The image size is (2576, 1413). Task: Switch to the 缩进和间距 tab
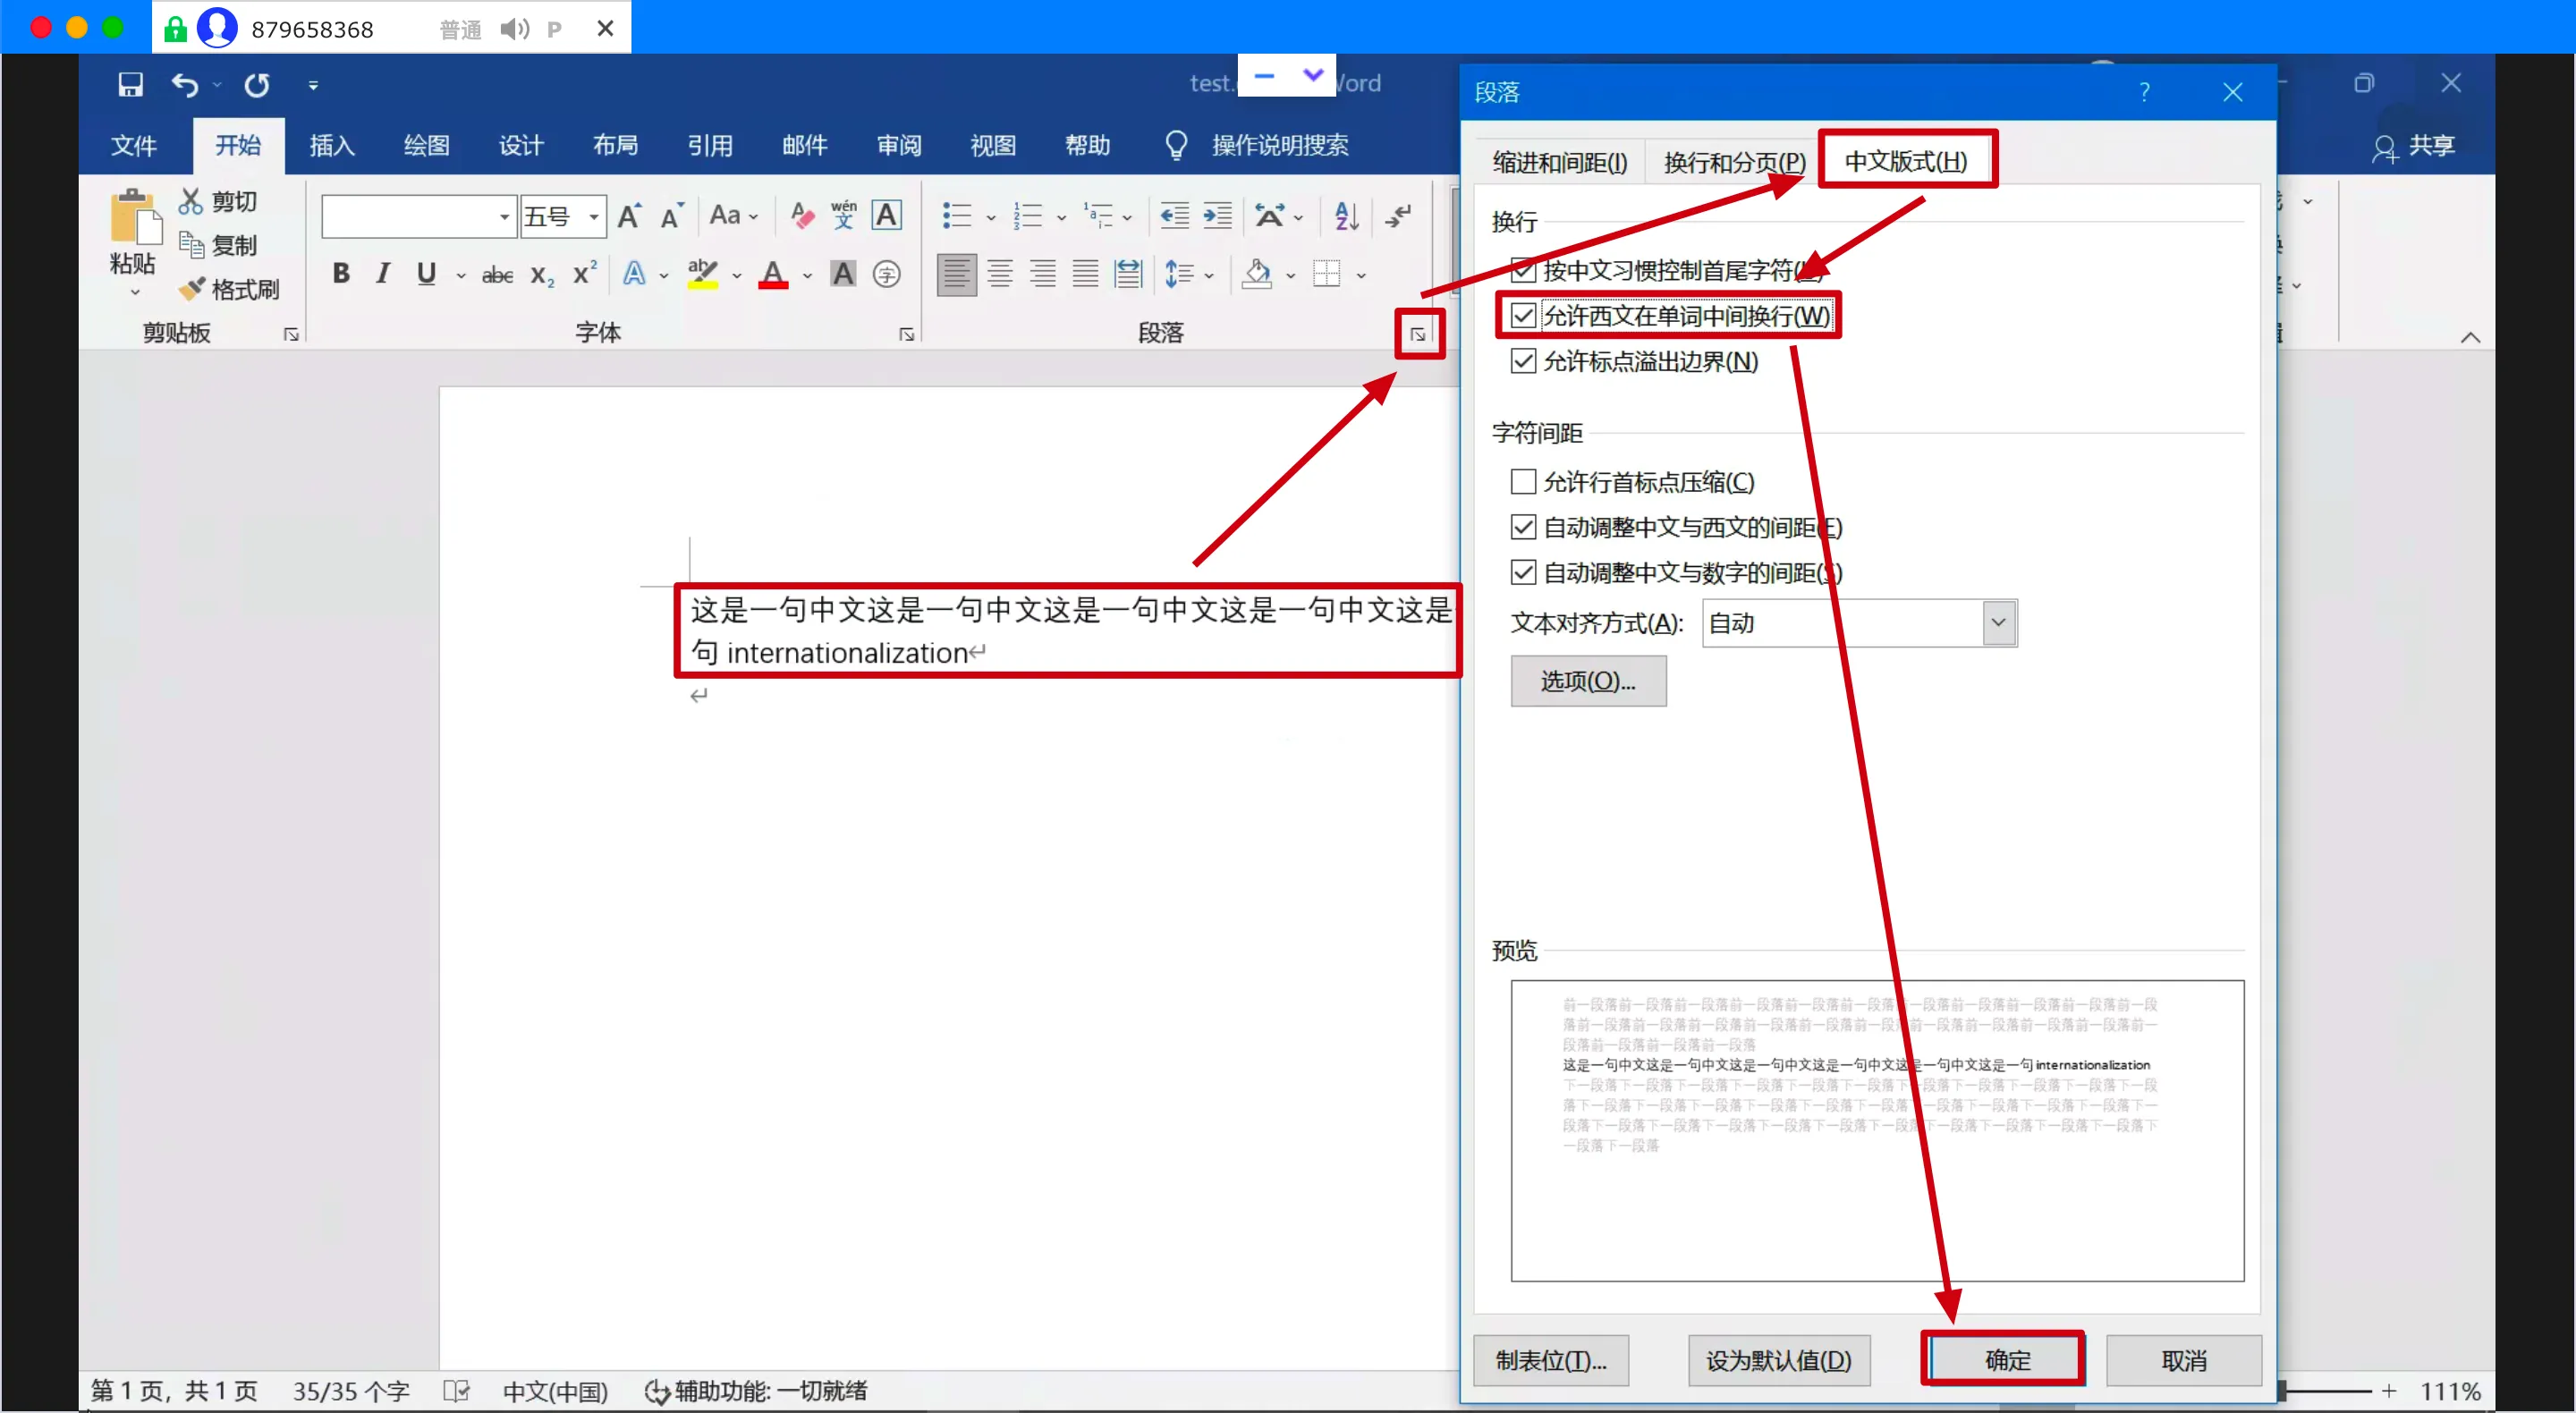coord(1559,162)
